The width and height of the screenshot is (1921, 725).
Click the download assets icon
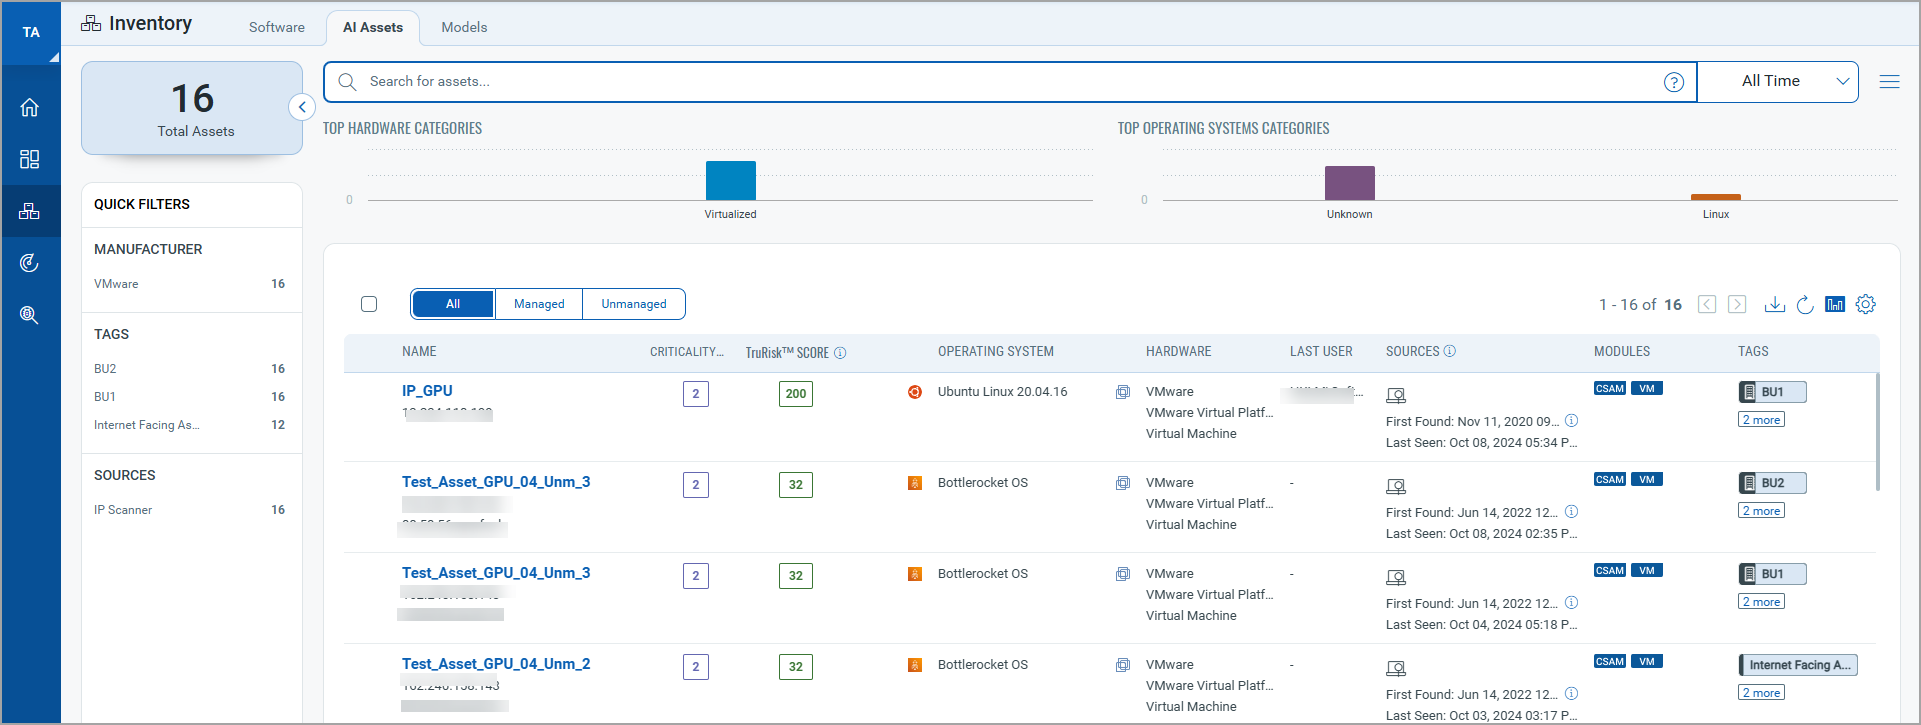pyautogui.click(x=1774, y=304)
